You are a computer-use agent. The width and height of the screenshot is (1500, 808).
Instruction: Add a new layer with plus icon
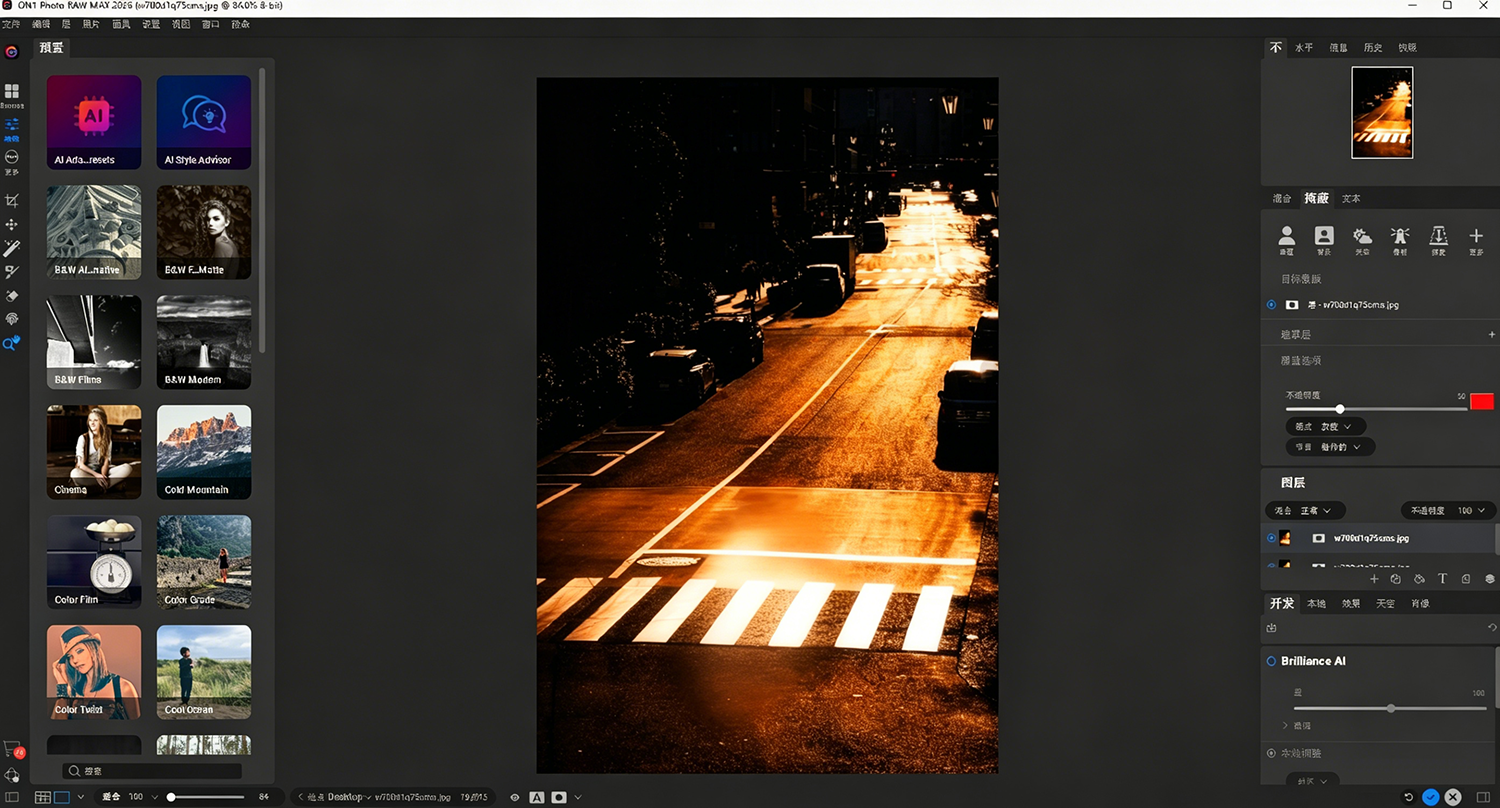[x=1374, y=579]
